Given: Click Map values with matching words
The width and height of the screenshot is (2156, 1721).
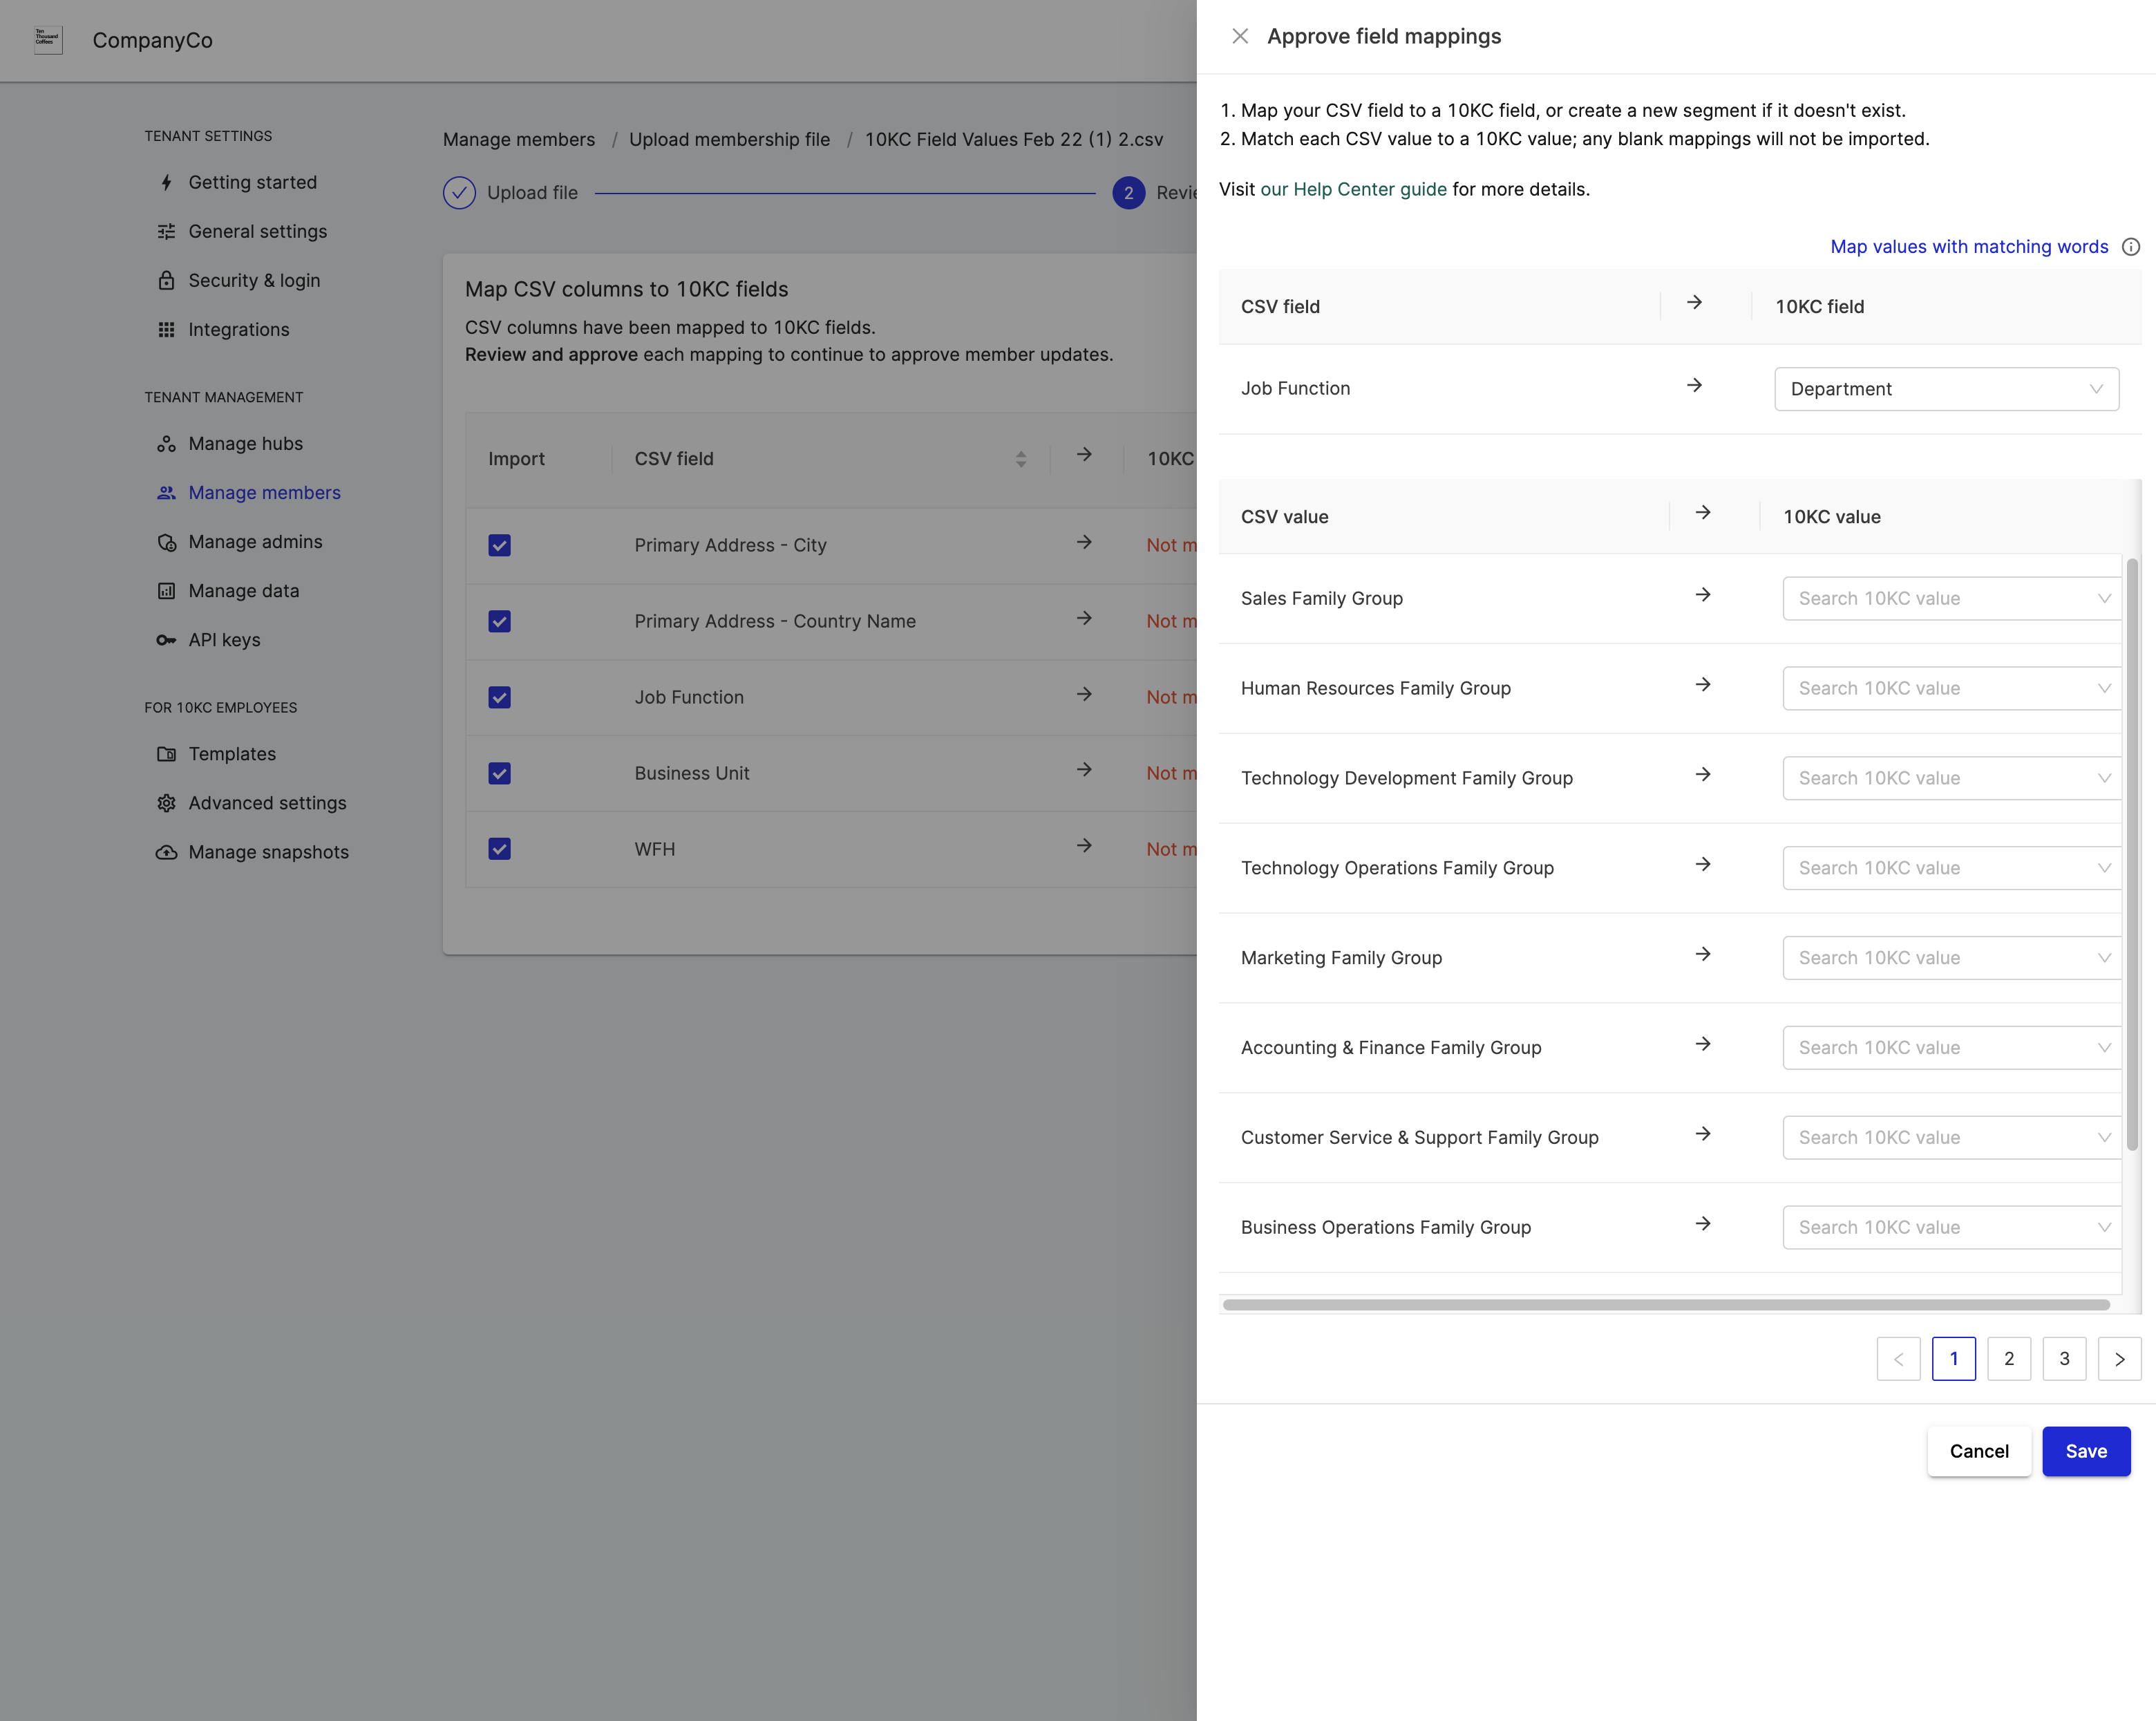Looking at the screenshot, I should point(1969,246).
